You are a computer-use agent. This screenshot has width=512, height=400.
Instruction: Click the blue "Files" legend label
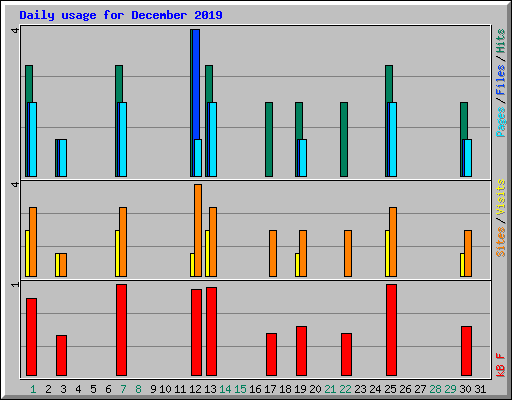(x=501, y=79)
